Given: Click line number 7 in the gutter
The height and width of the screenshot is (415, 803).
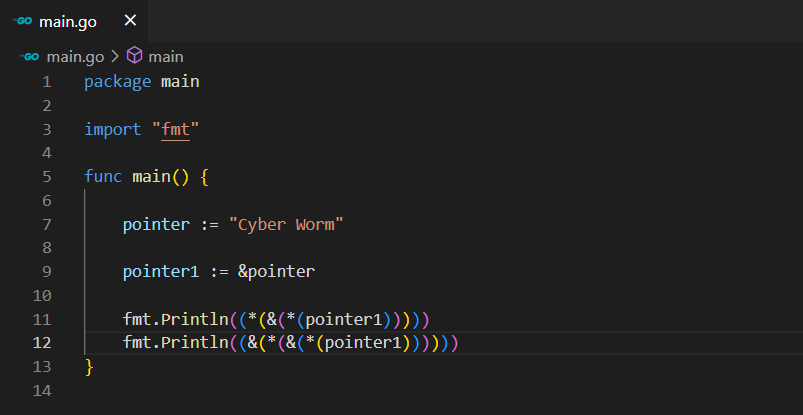Looking at the screenshot, I should tap(46, 224).
